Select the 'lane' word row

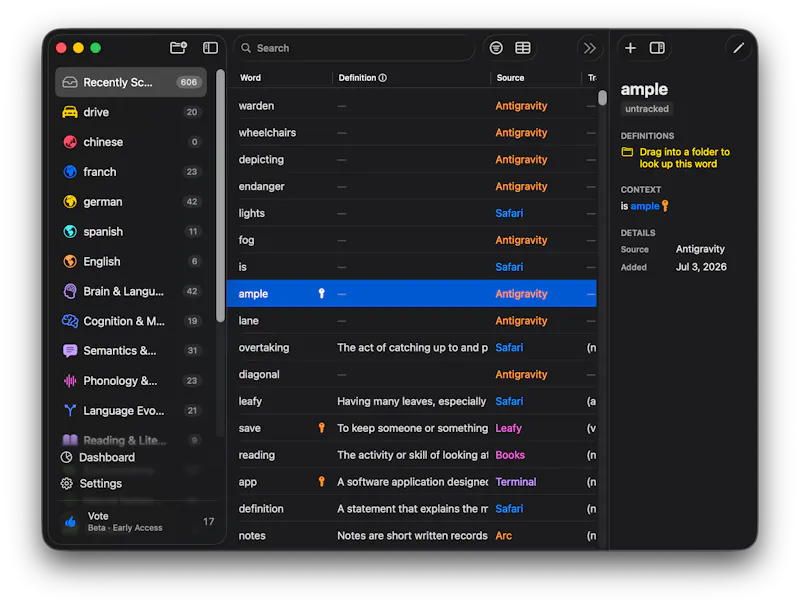pos(411,321)
